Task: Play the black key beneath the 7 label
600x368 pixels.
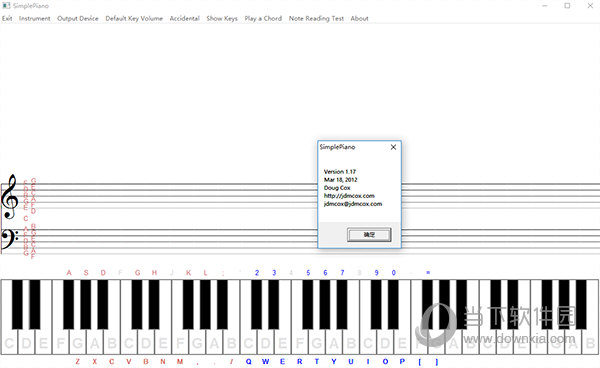Action: [342, 304]
